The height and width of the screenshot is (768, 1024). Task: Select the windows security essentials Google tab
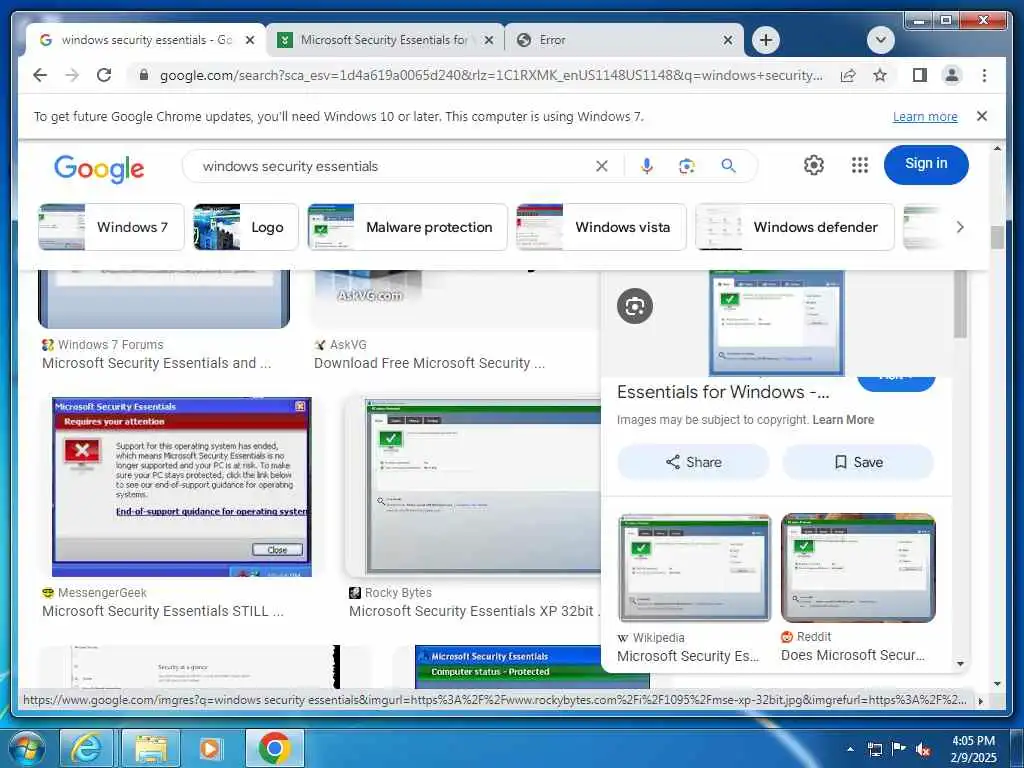tap(145, 40)
